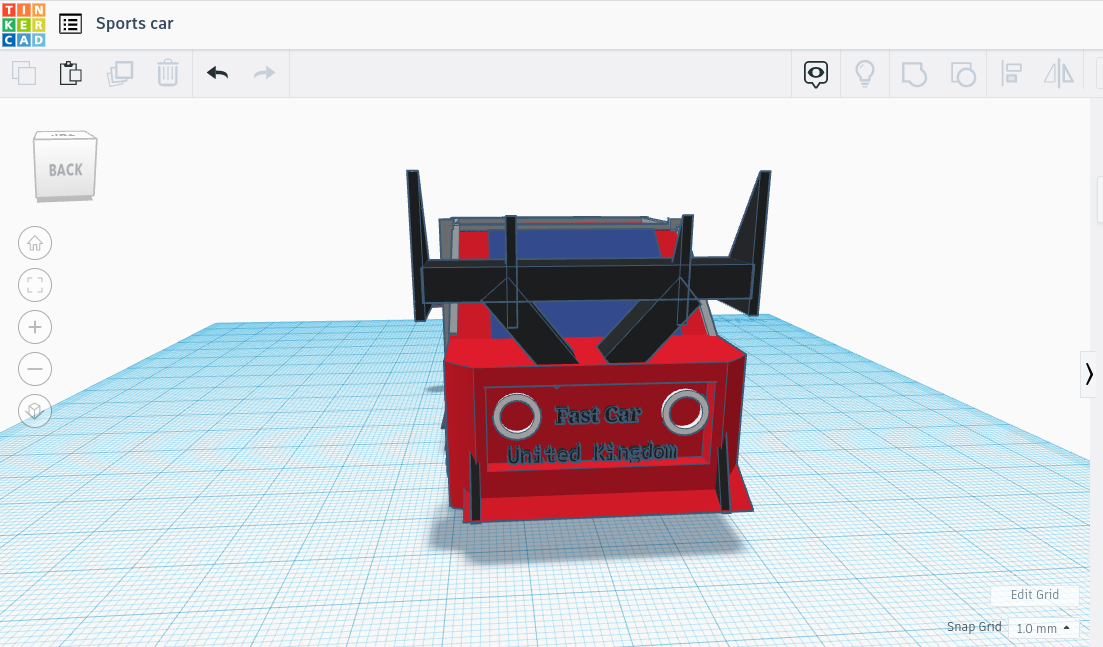Undo the last action
1103x647 pixels.
(x=217, y=73)
